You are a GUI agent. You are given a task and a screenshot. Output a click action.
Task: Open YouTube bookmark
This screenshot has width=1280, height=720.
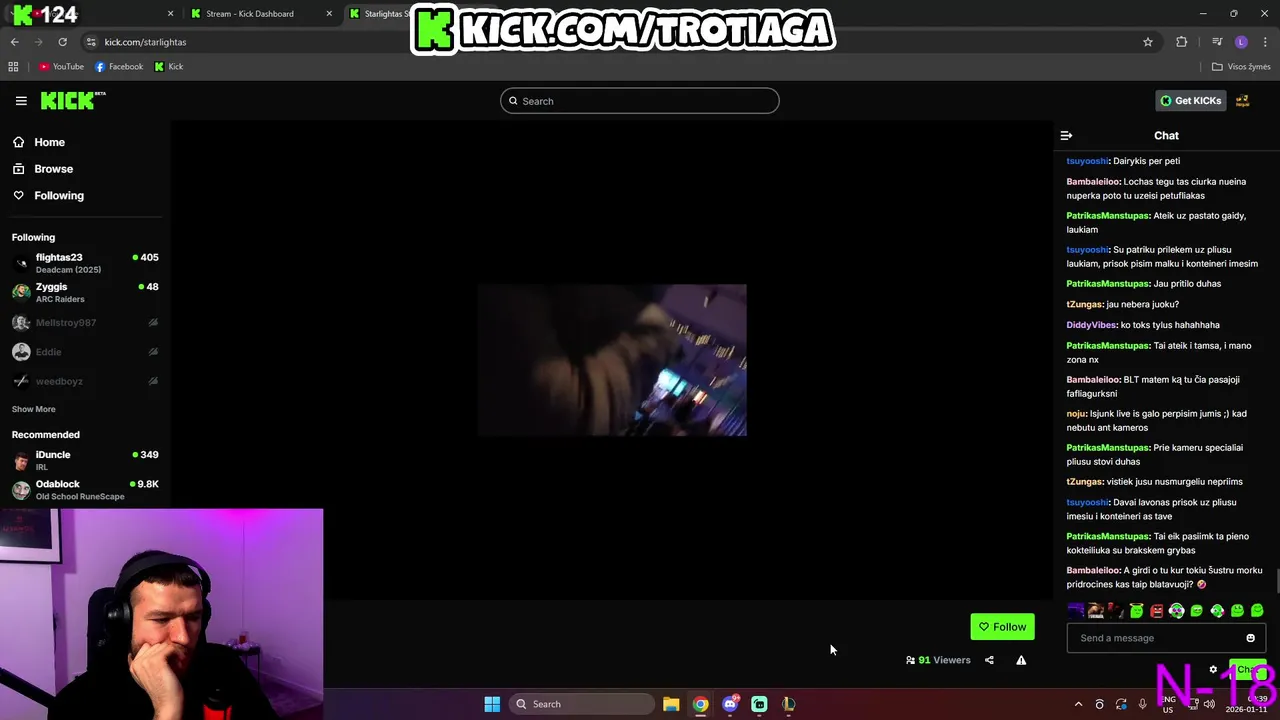(x=61, y=67)
